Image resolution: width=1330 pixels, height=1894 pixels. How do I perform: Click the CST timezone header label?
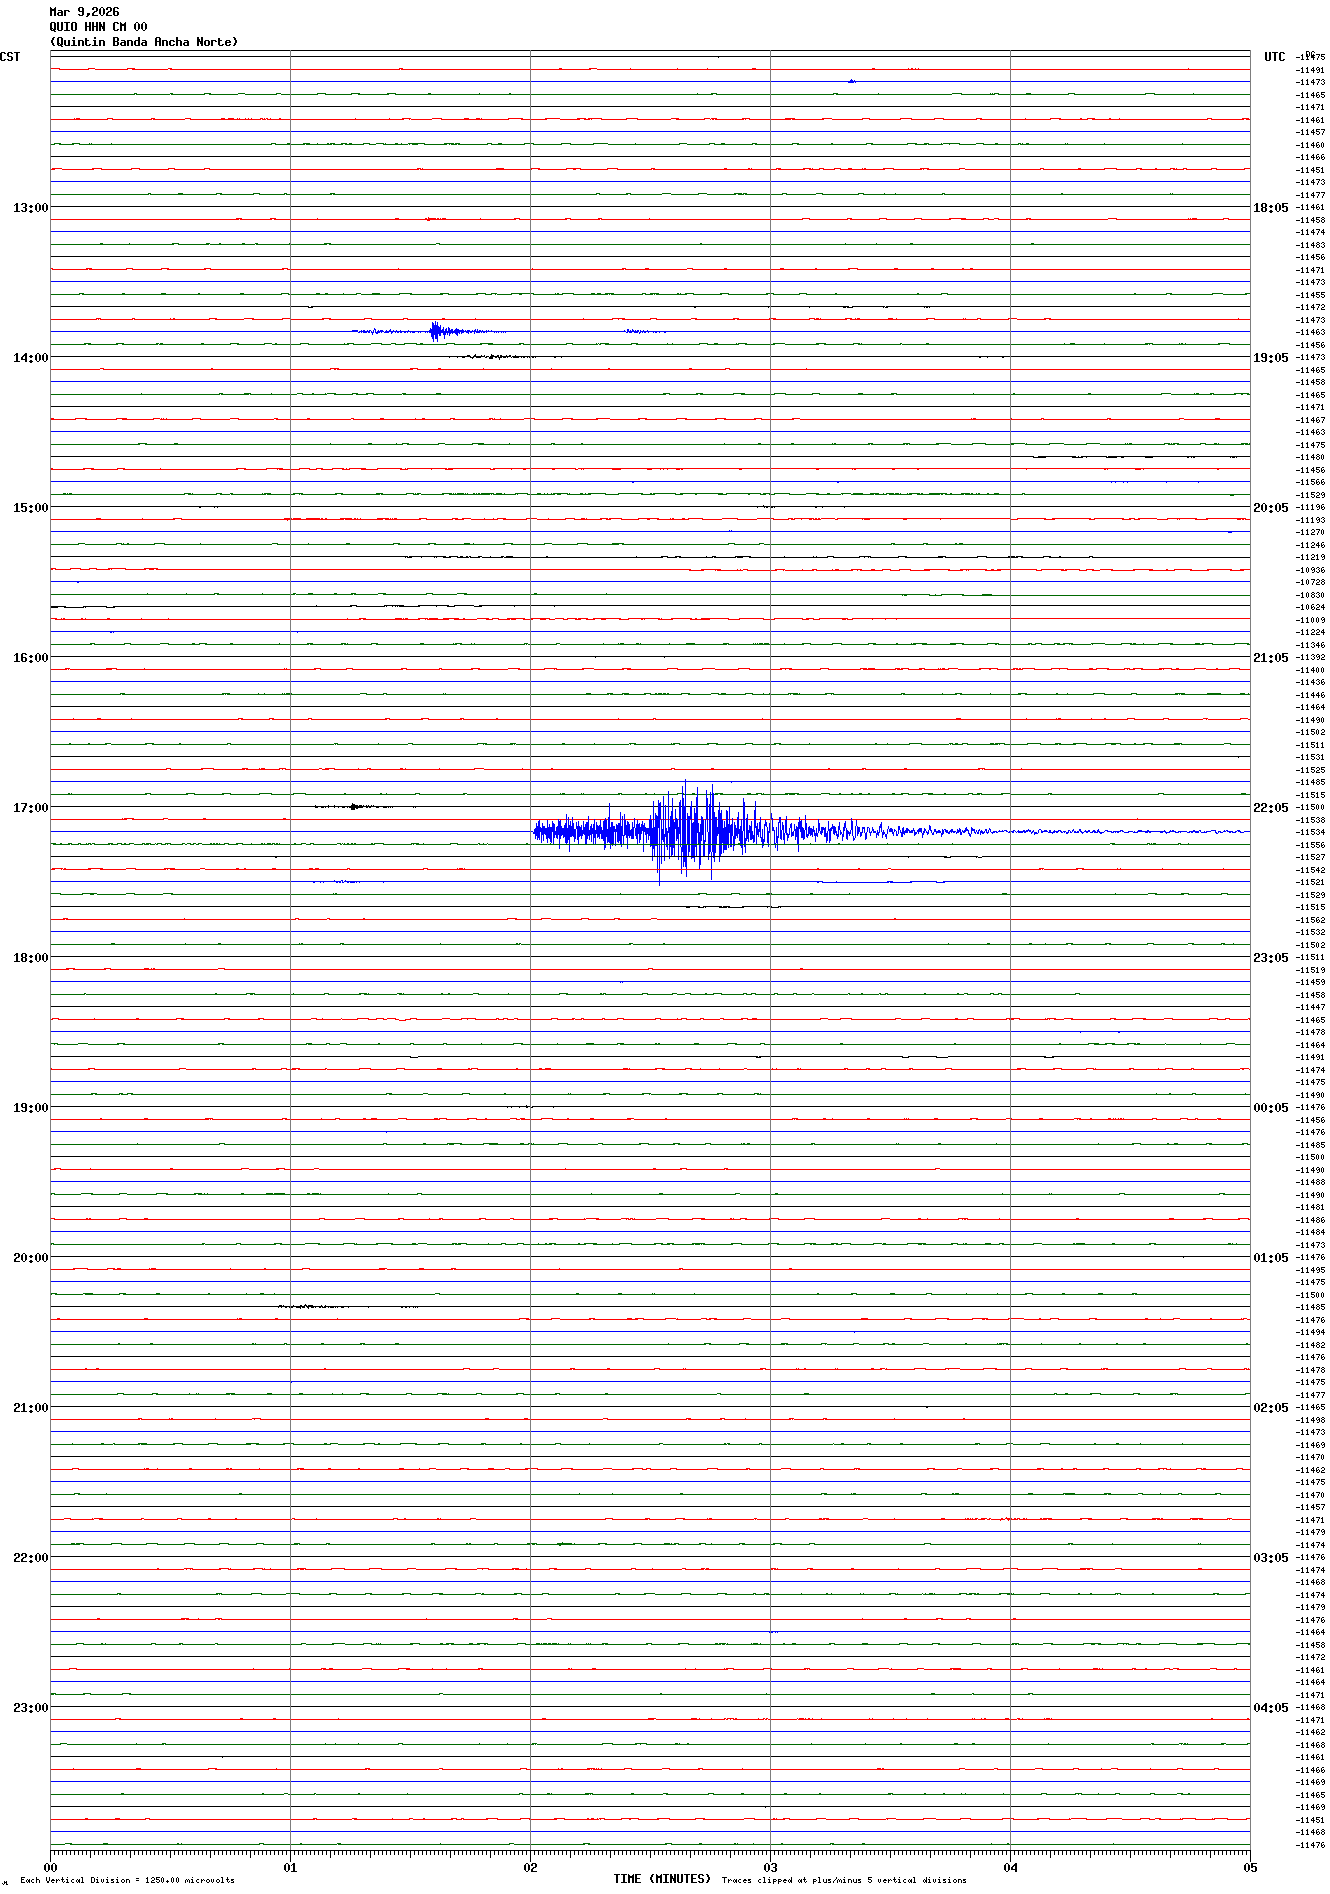click(x=10, y=57)
